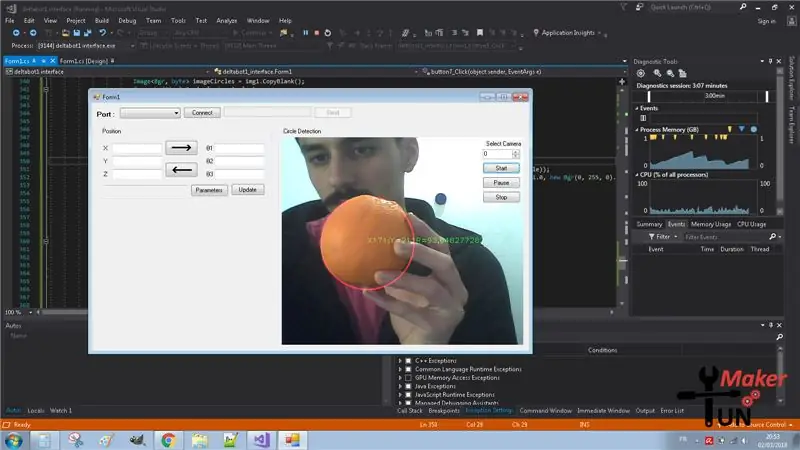Open the Diagnostic Tools settings gear icon
The height and width of the screenshot is (450, 800).
[641, 73]
